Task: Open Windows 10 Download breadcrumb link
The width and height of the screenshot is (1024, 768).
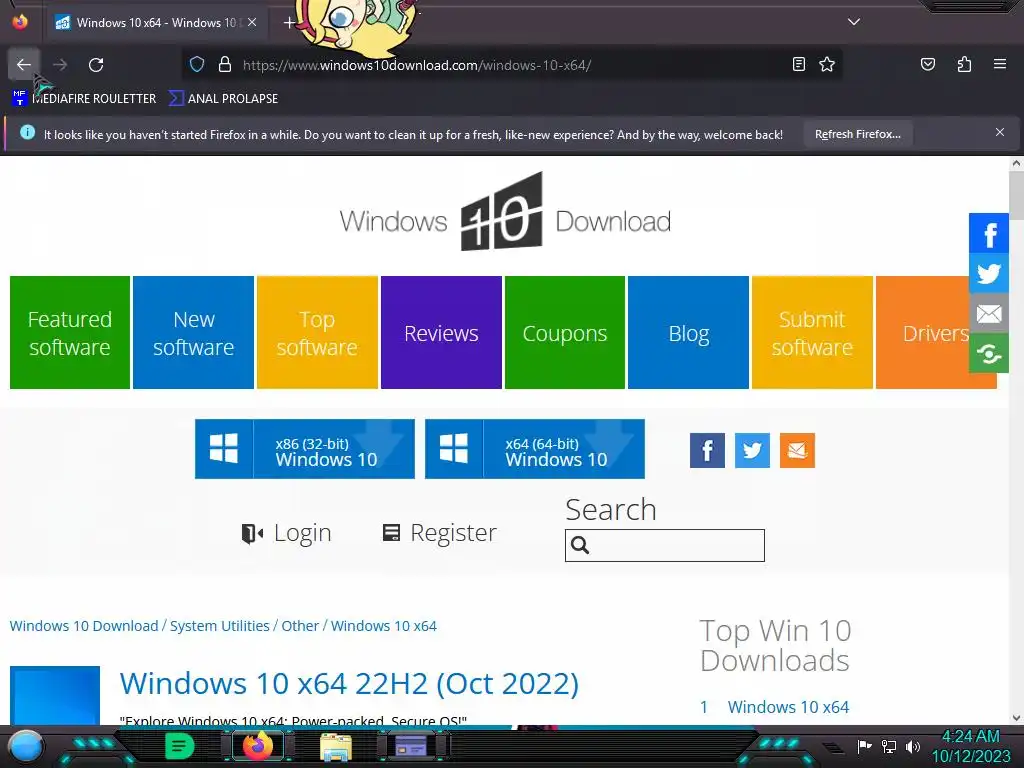Action: 84,626
